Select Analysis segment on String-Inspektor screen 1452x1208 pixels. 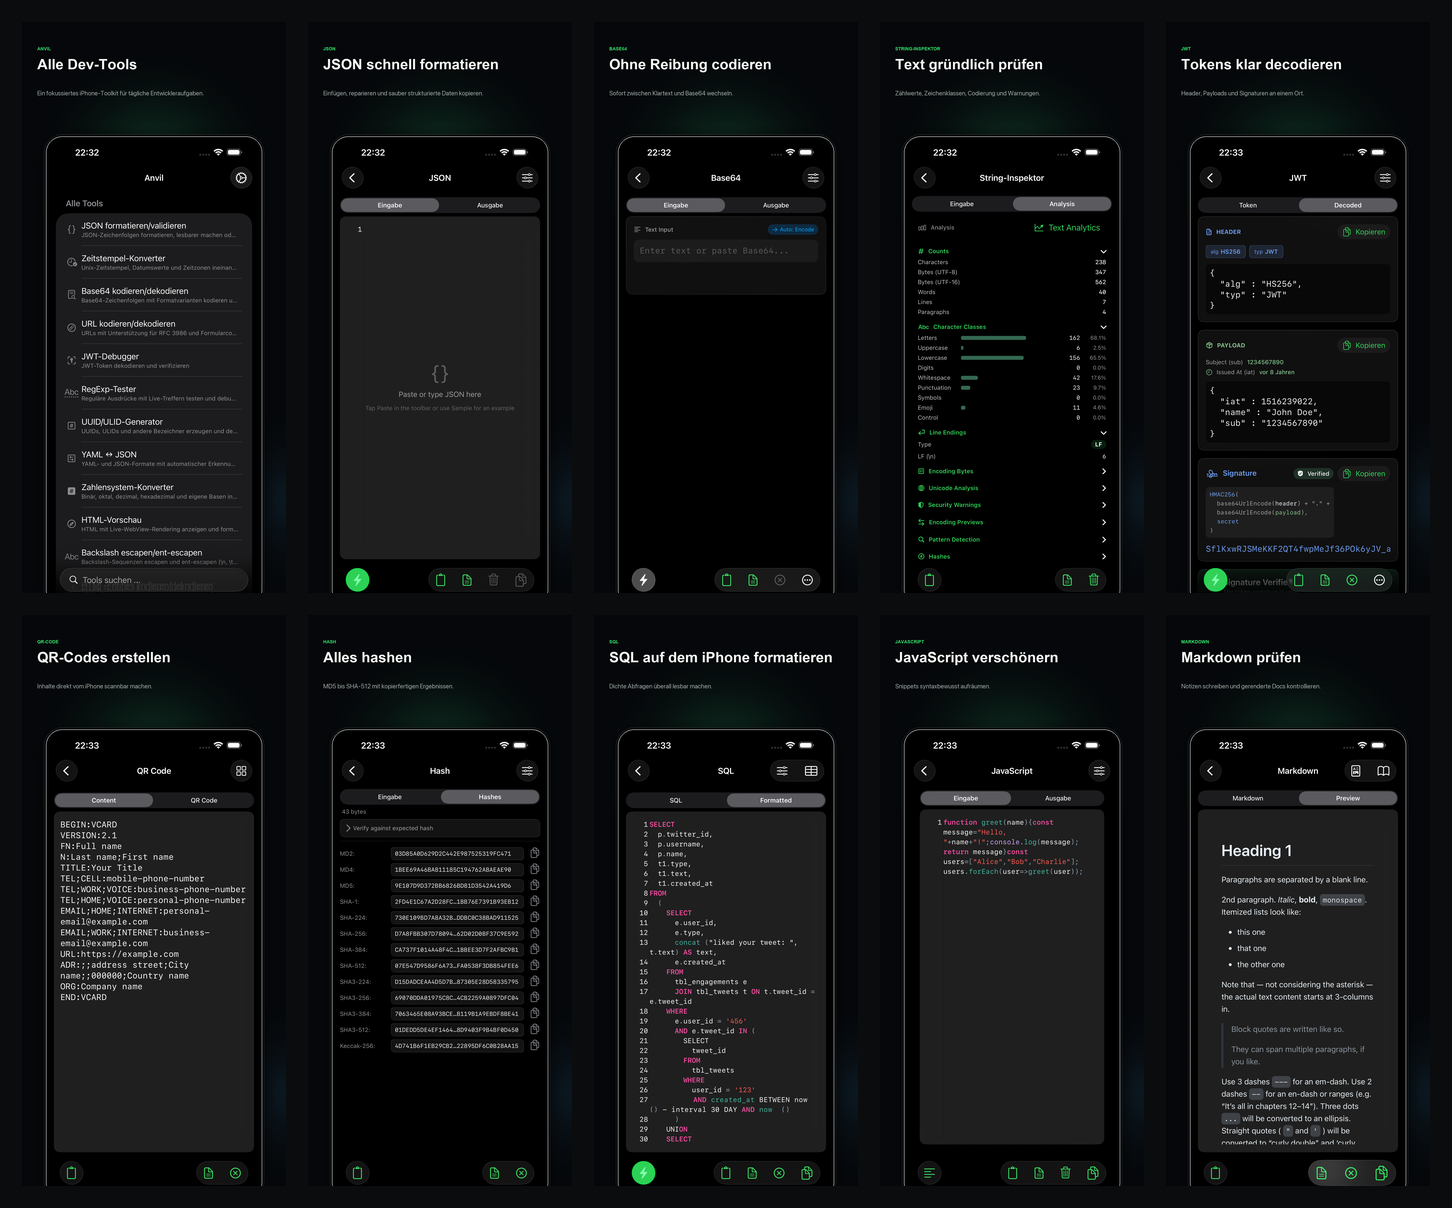(x=1062, y=204)
